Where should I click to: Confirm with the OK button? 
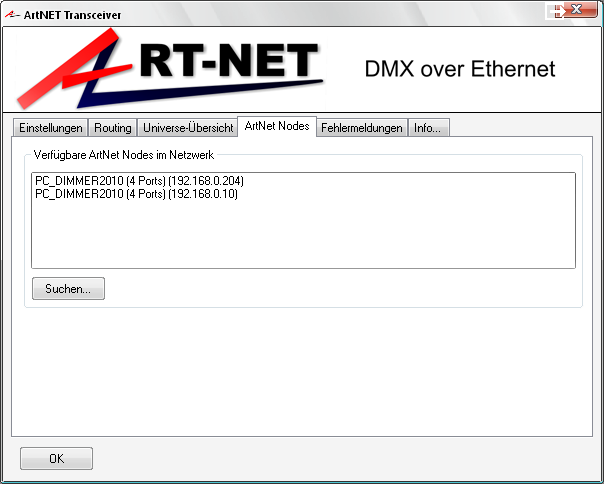click(56, 459)
